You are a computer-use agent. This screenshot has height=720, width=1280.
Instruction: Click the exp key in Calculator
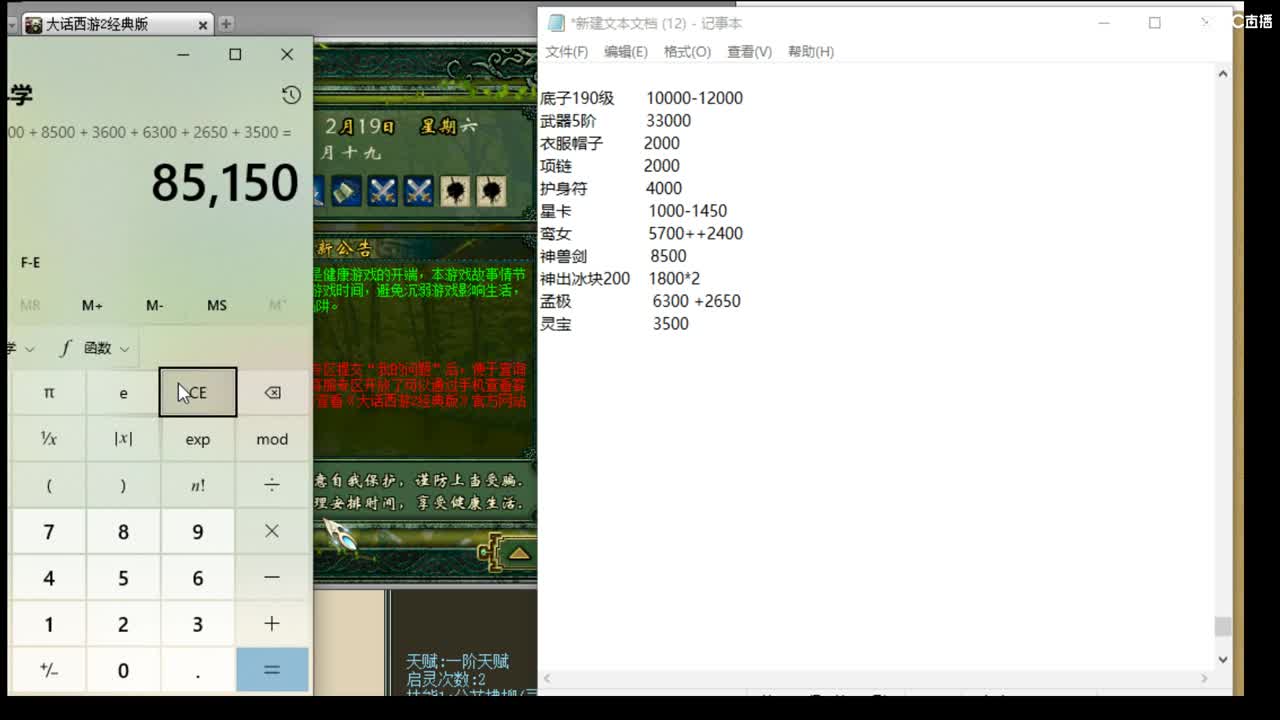[198, 439]
